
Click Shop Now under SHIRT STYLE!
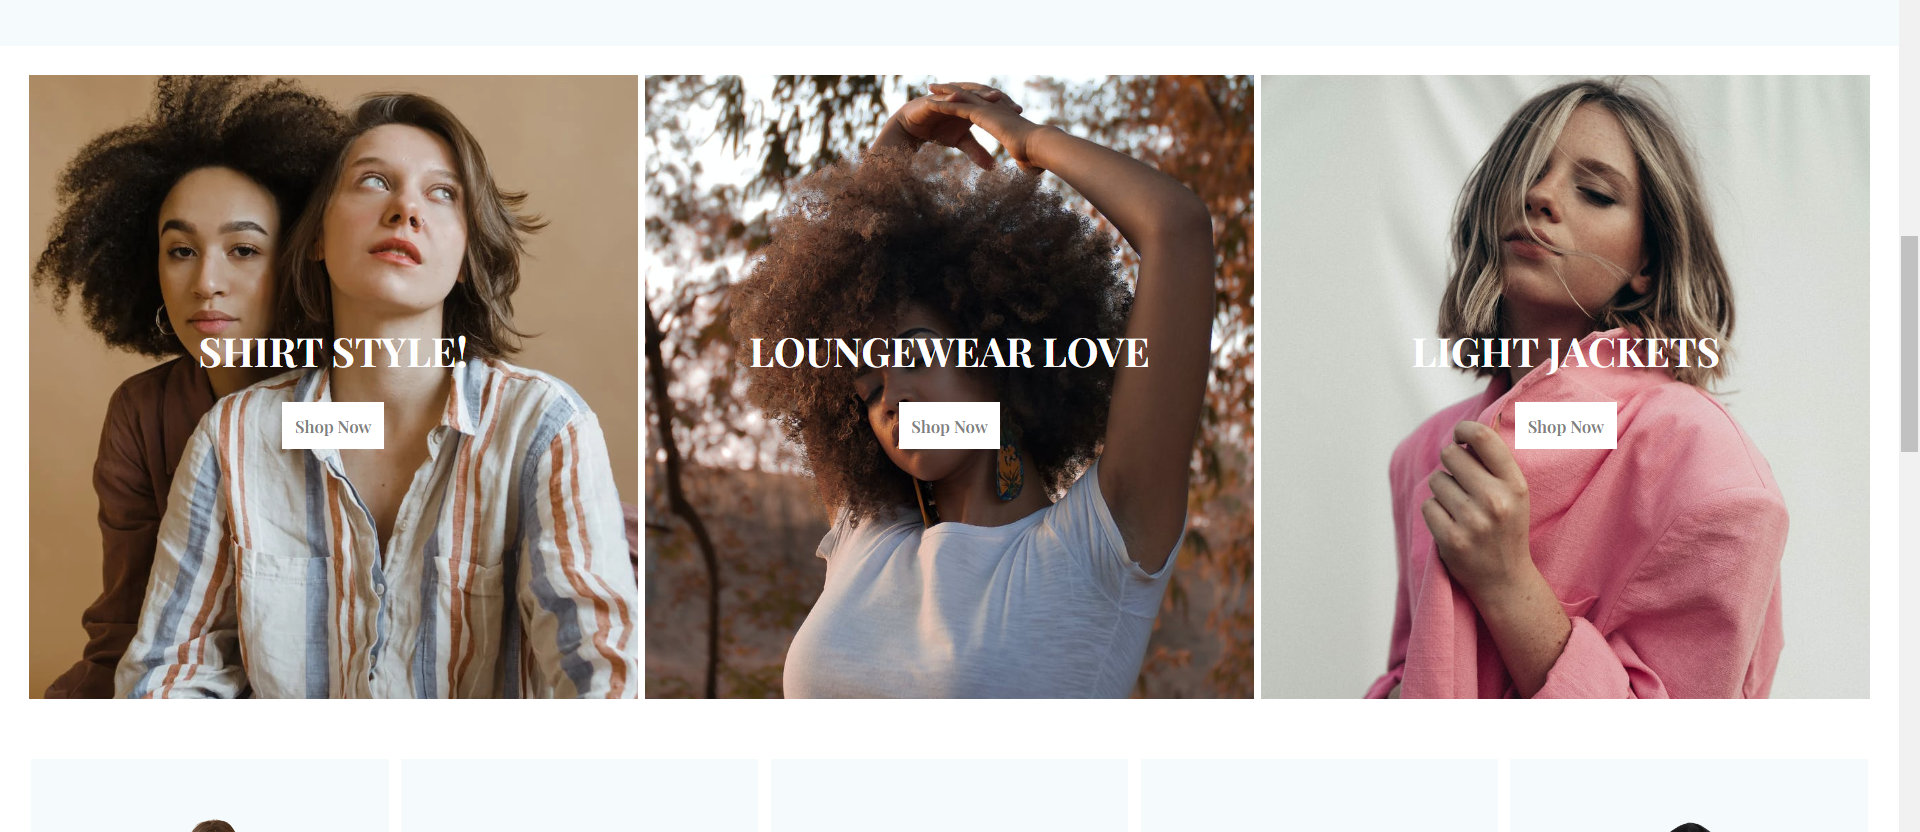(333, 426)
